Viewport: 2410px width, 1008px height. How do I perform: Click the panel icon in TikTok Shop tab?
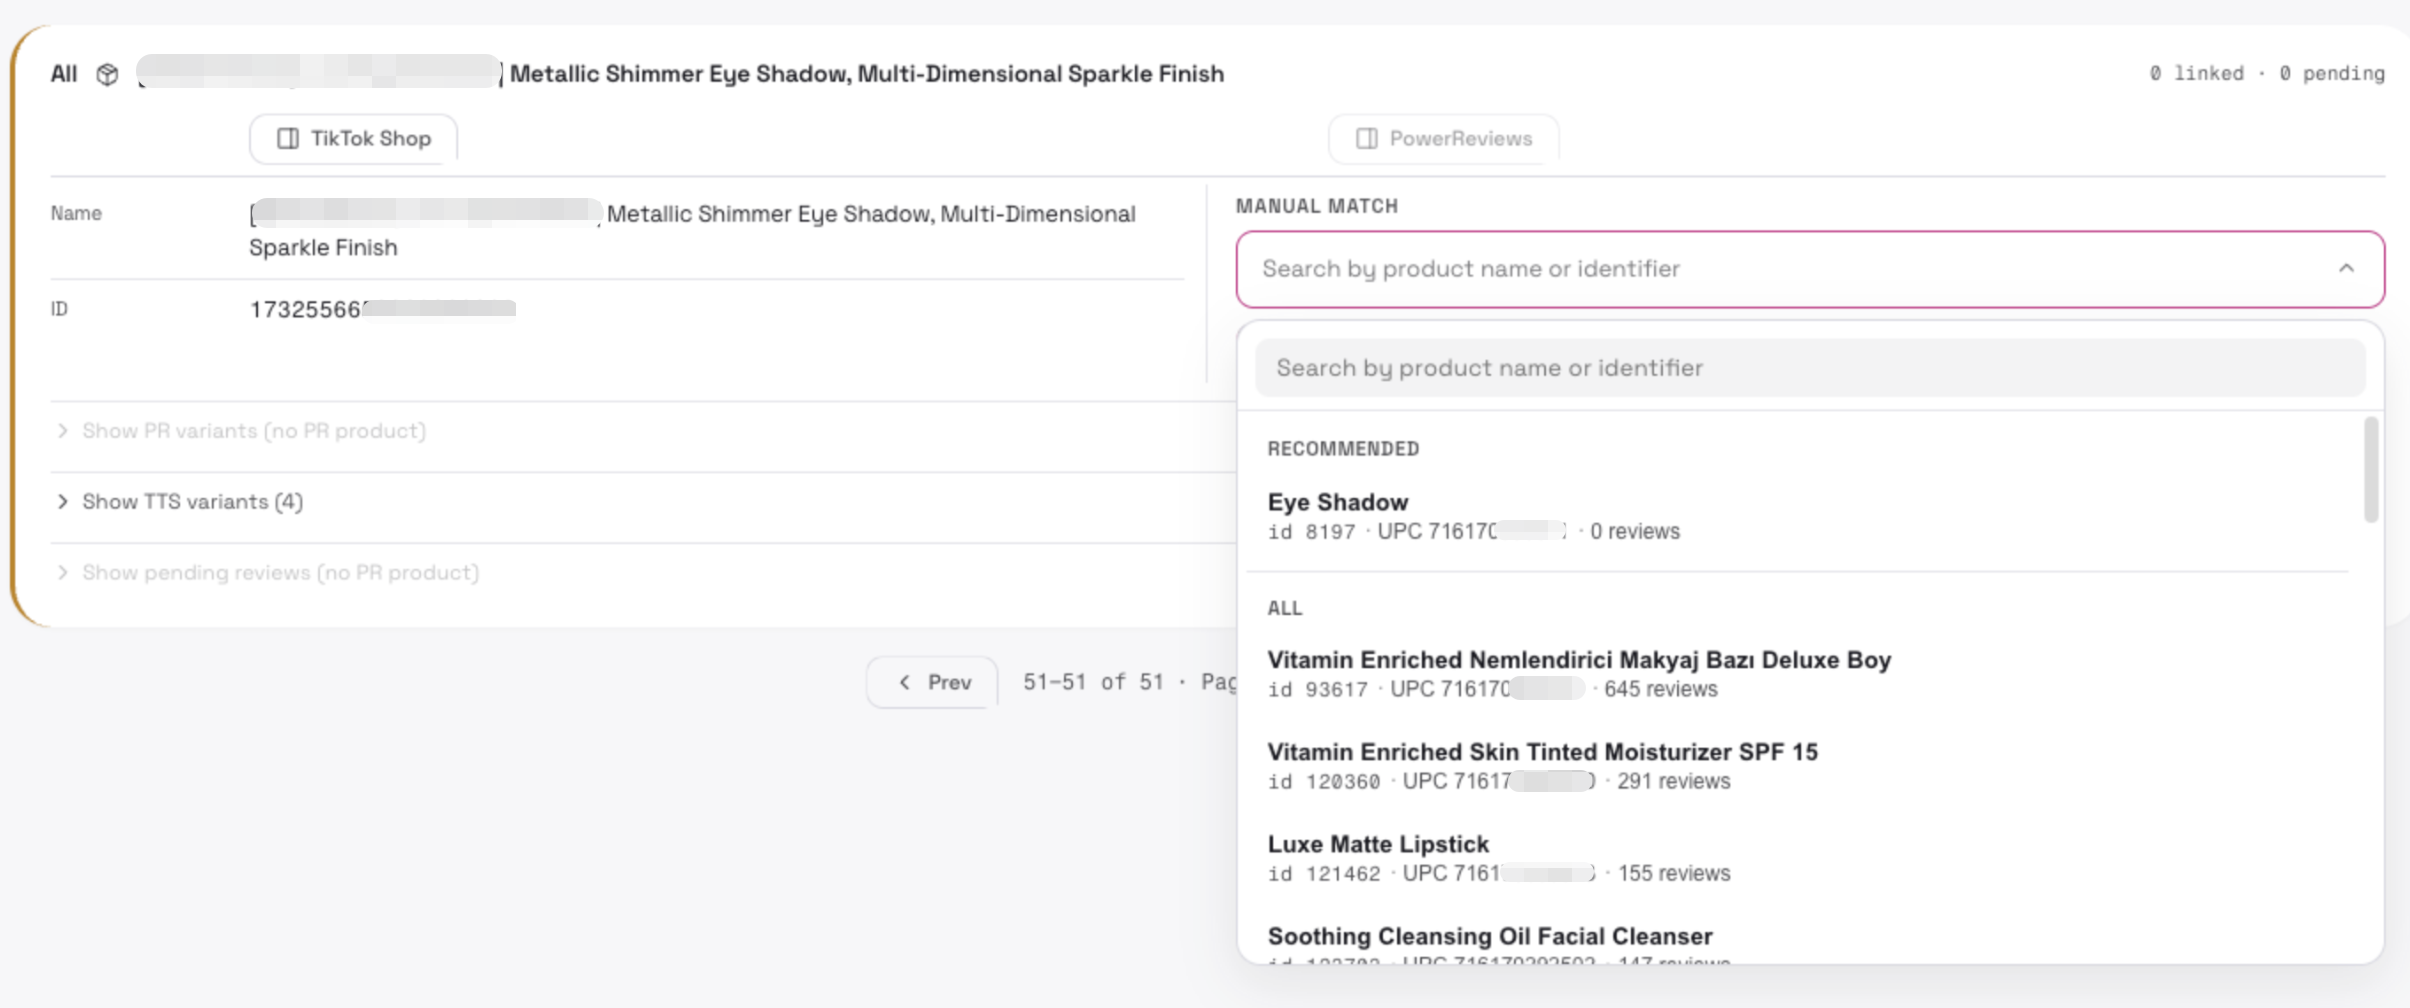coord(288,138)
